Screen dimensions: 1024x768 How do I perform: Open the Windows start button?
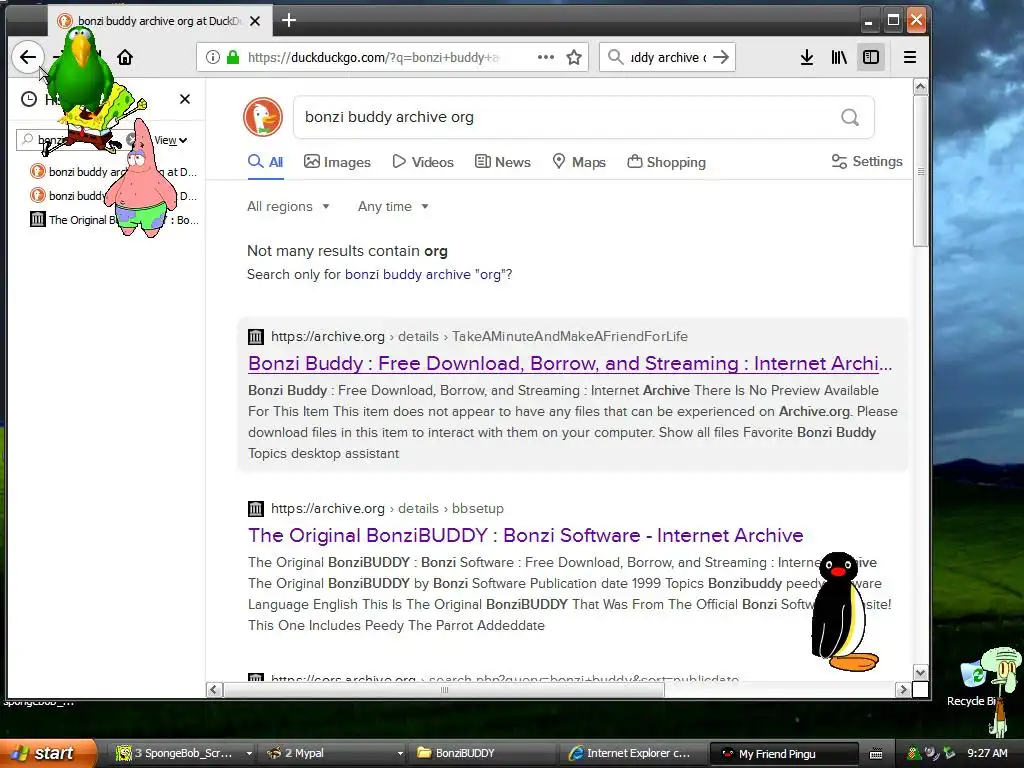point(48,753)
